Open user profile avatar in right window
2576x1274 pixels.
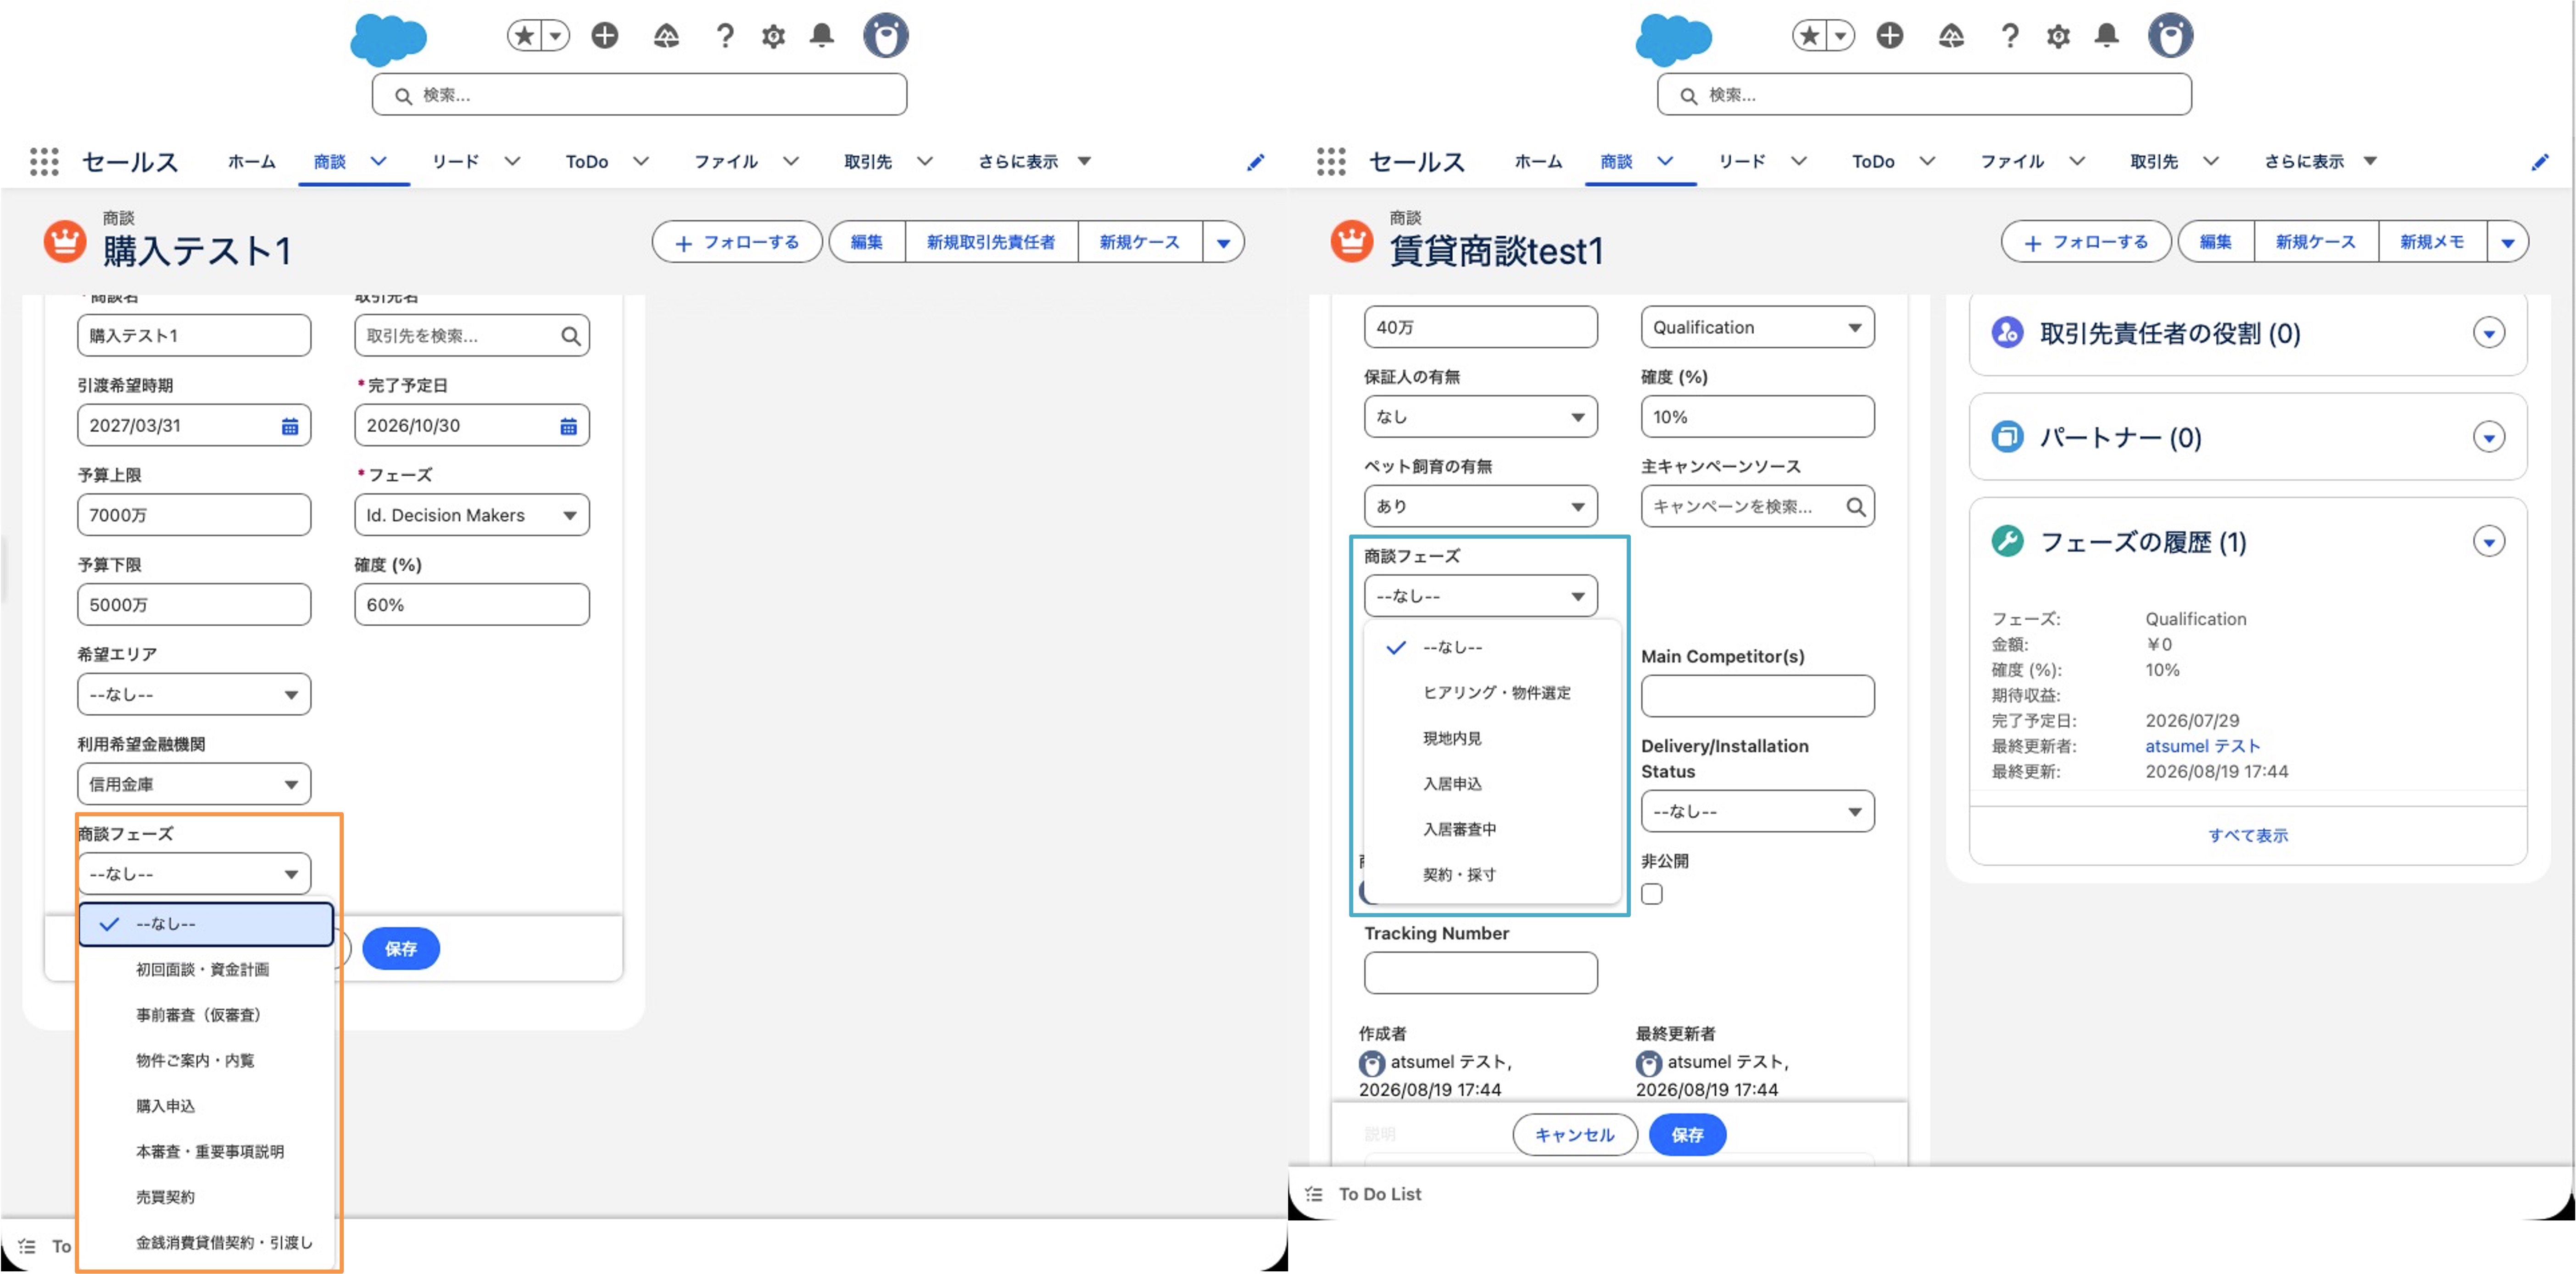point(2170,36)
